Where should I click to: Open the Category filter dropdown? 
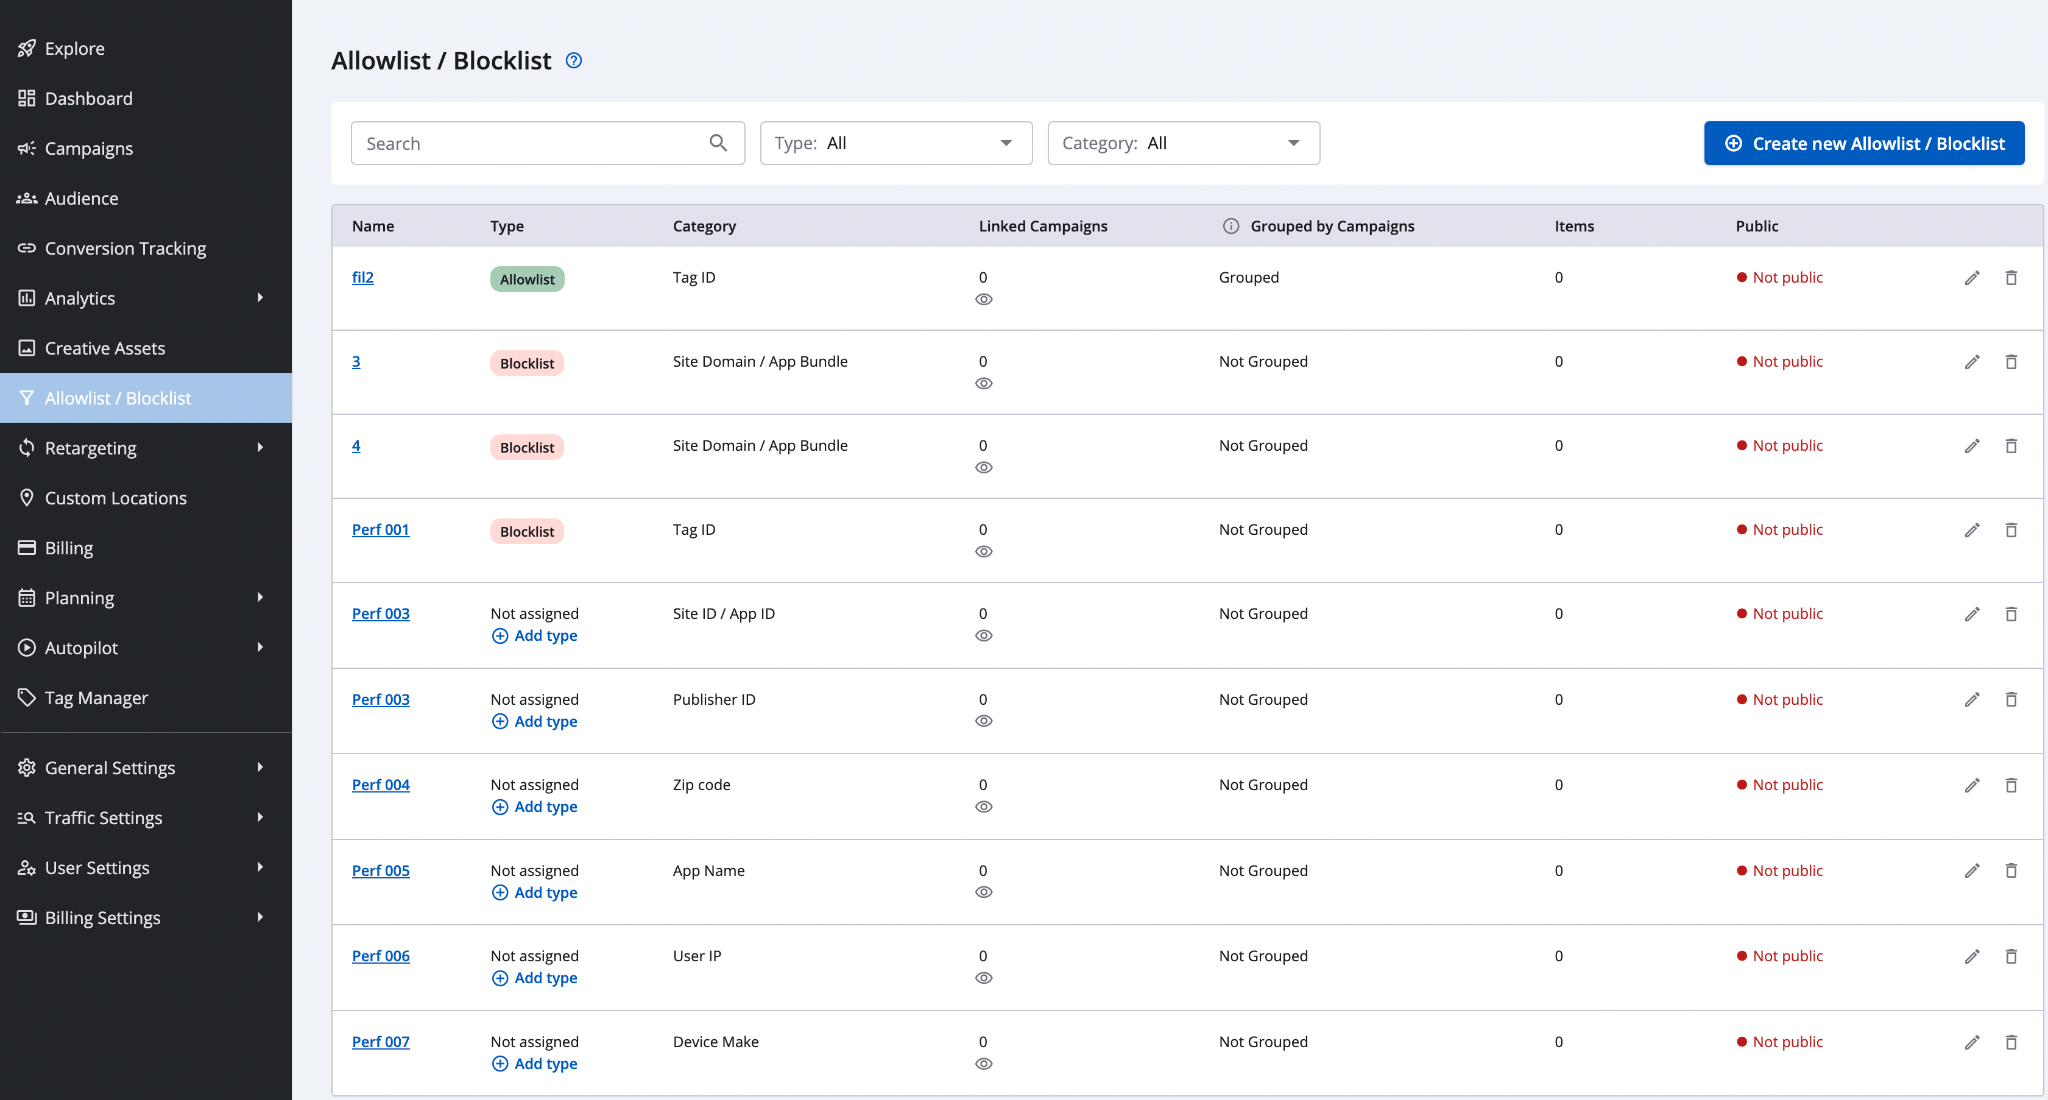[x=1184, y=143]
